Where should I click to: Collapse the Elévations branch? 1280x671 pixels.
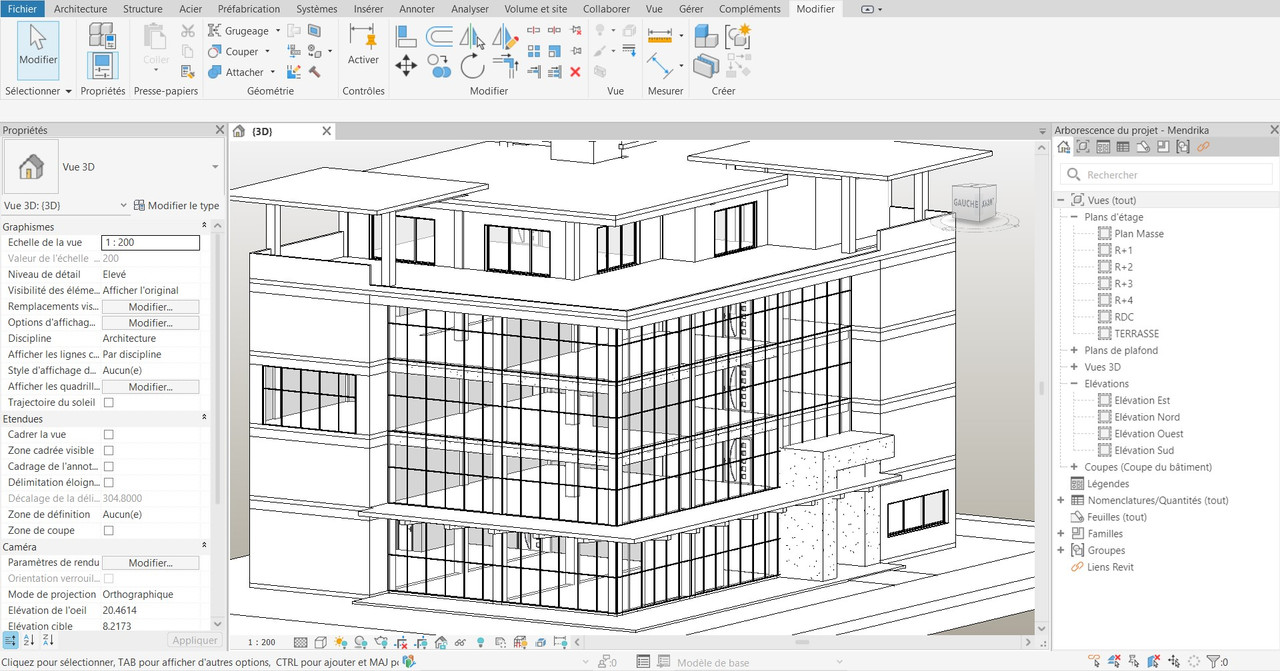click(1074, 383)
